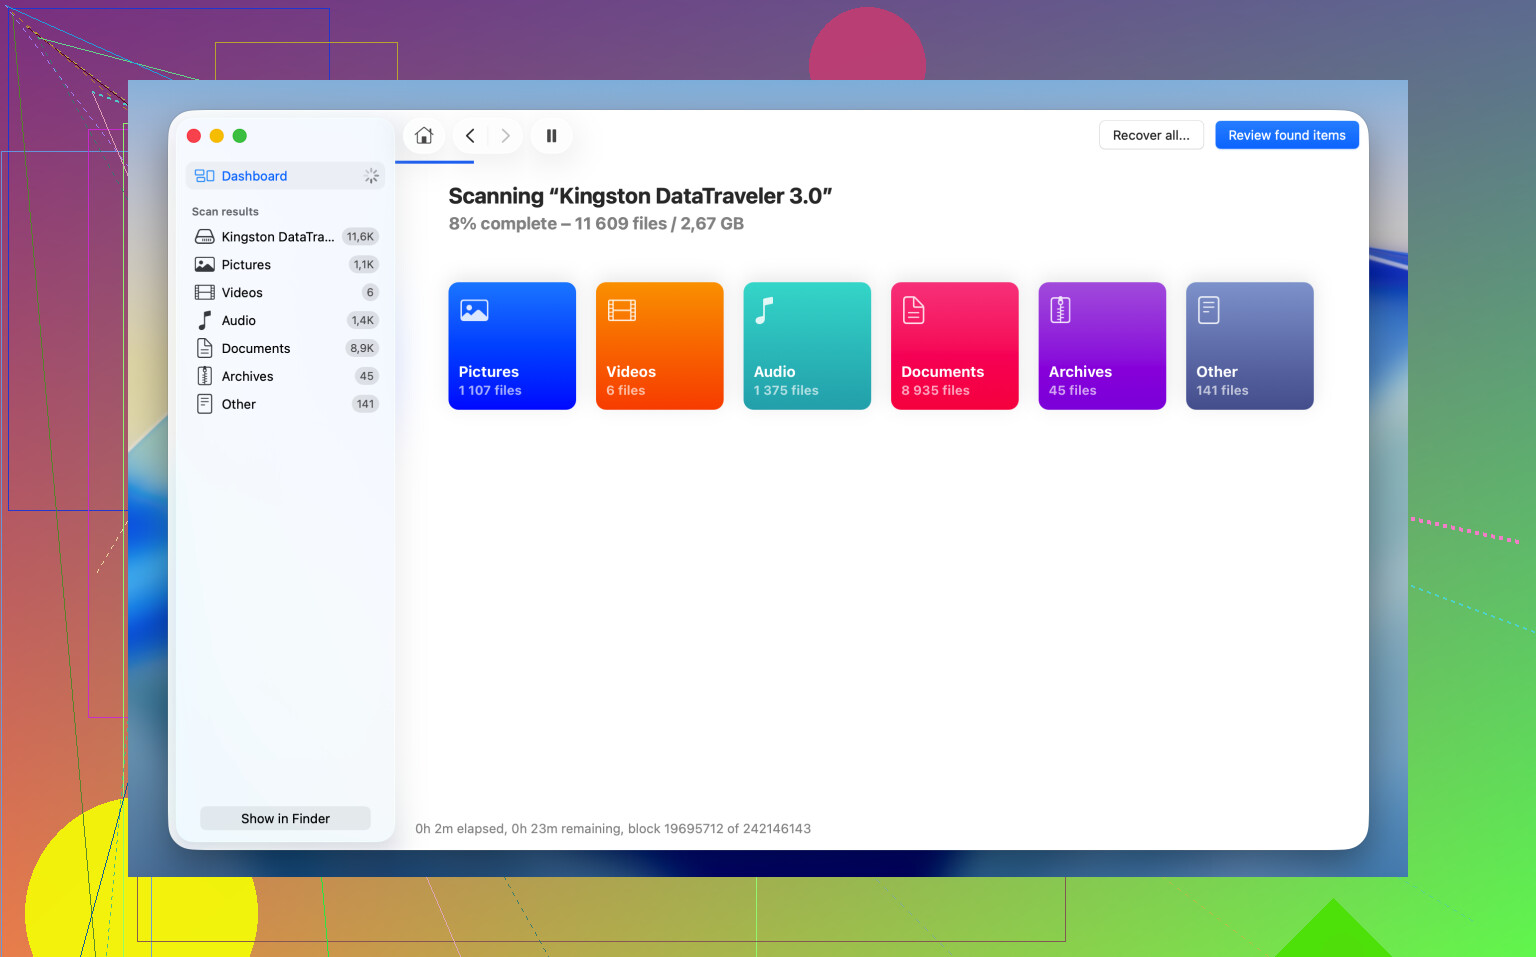
Task: Go forward with the right chevron
Action: (505, 136)
